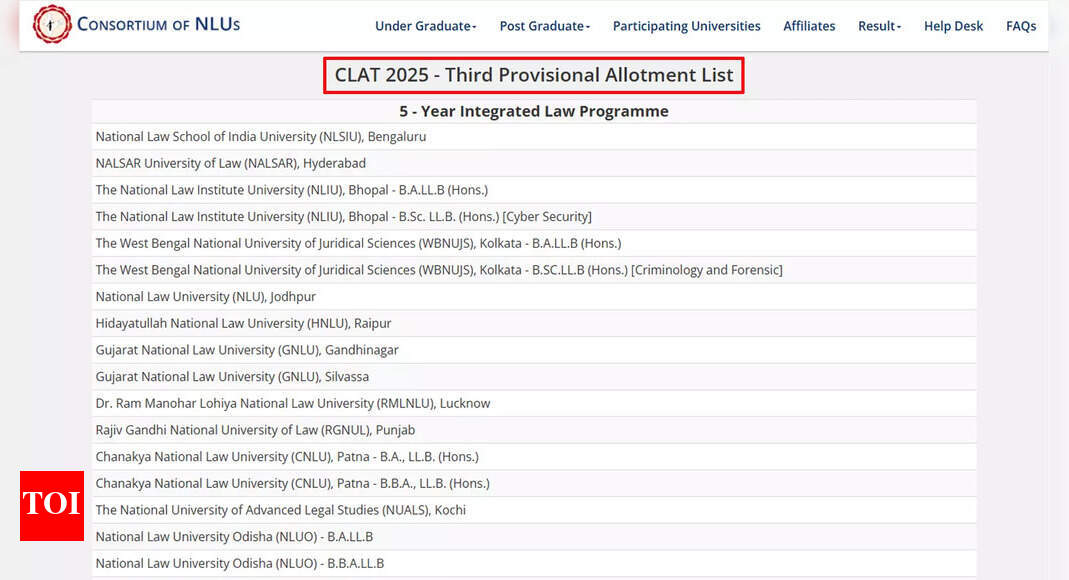Expand the Under Graduate dropdown menu
This screenshot has height=580, width=1069.
(x=425, y=26)
